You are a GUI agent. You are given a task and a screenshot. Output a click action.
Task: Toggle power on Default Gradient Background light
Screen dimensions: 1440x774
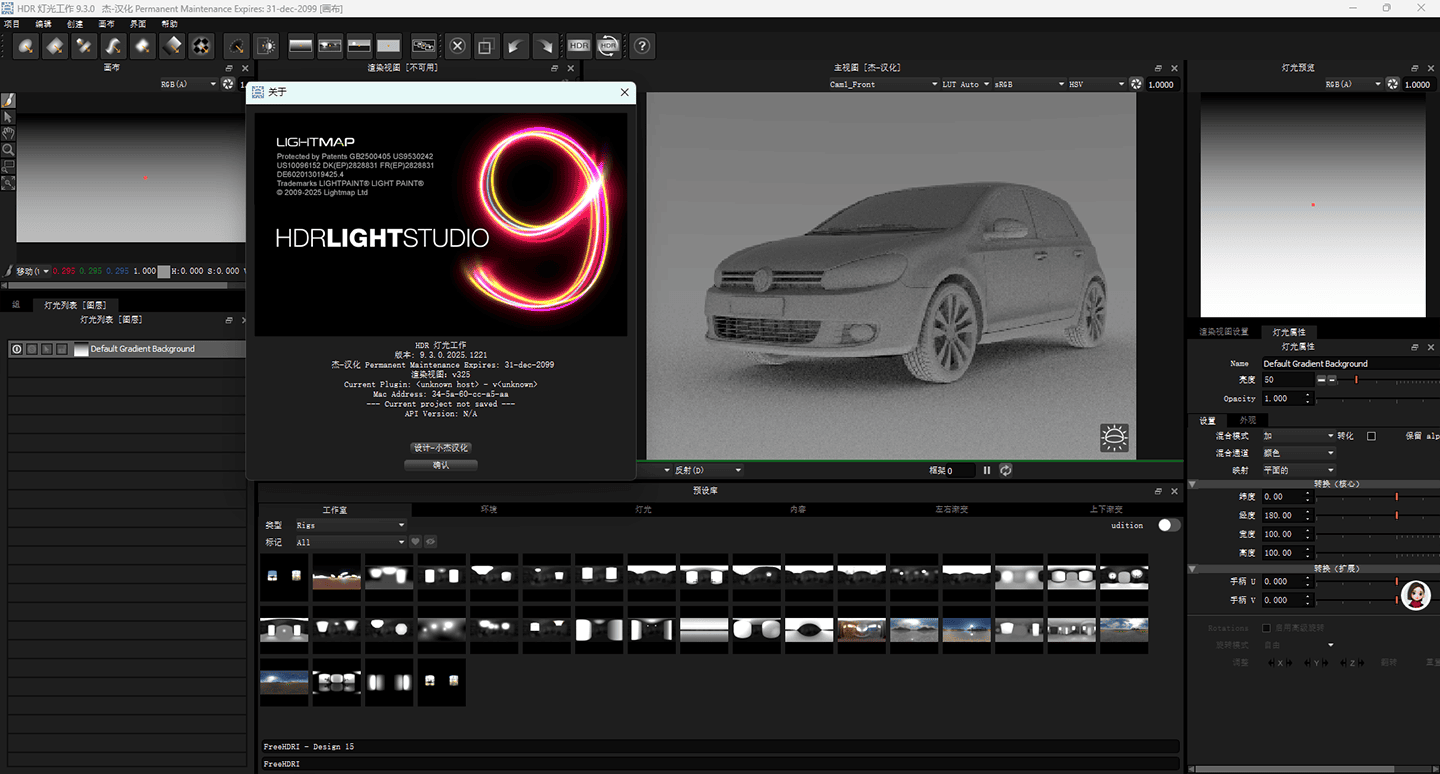point(17,349)
